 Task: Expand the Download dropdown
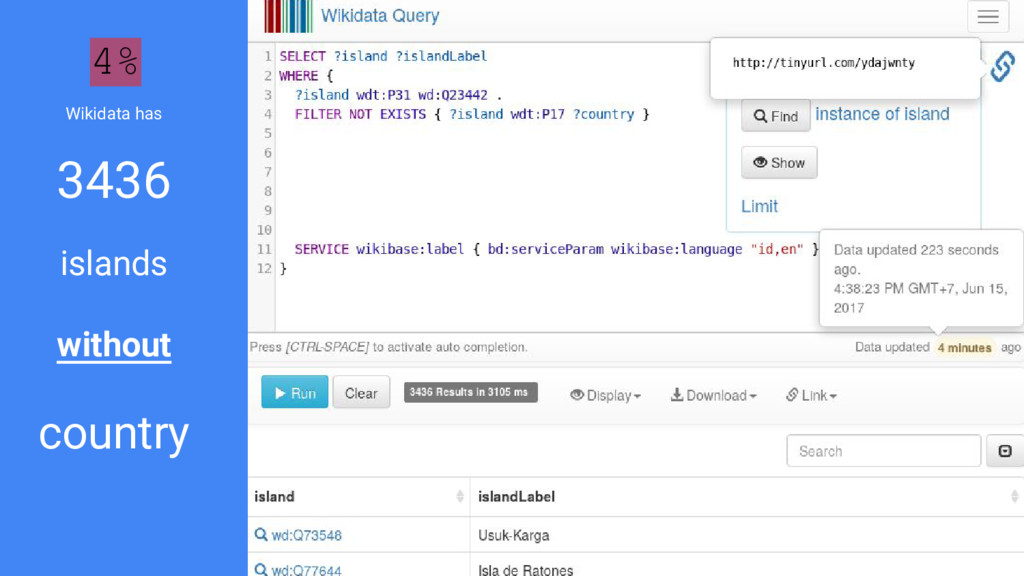click(x=713, y=395)
